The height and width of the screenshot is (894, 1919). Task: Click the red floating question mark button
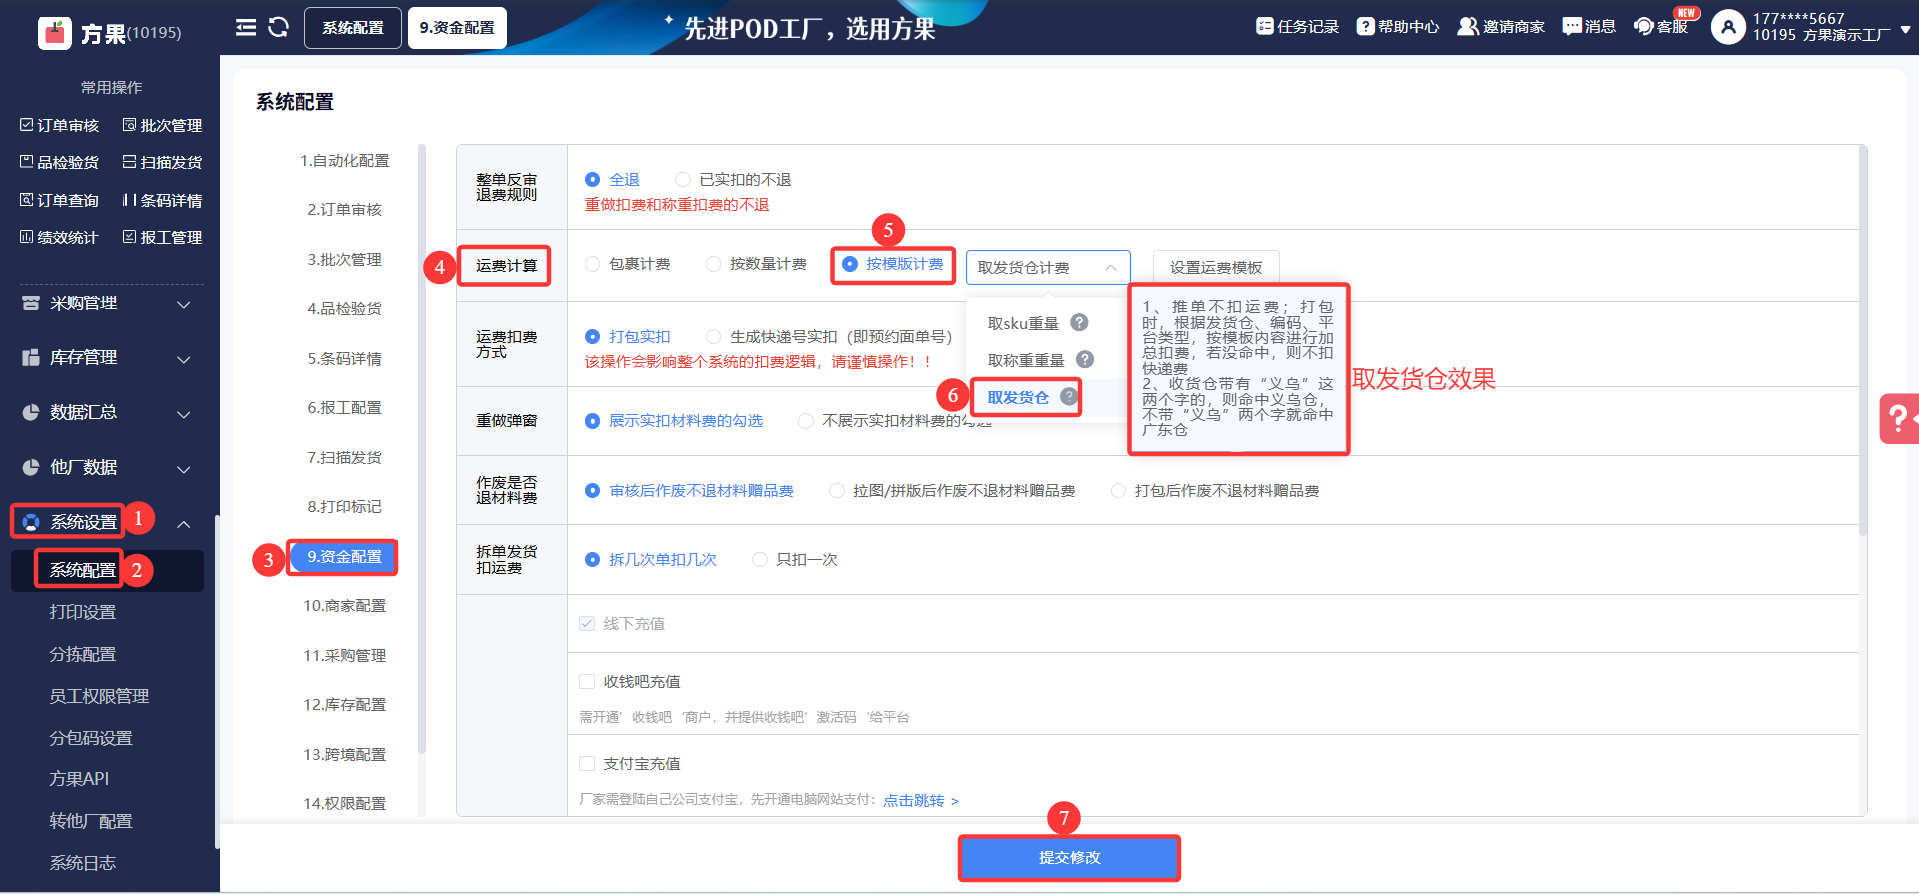[1898, 418]
